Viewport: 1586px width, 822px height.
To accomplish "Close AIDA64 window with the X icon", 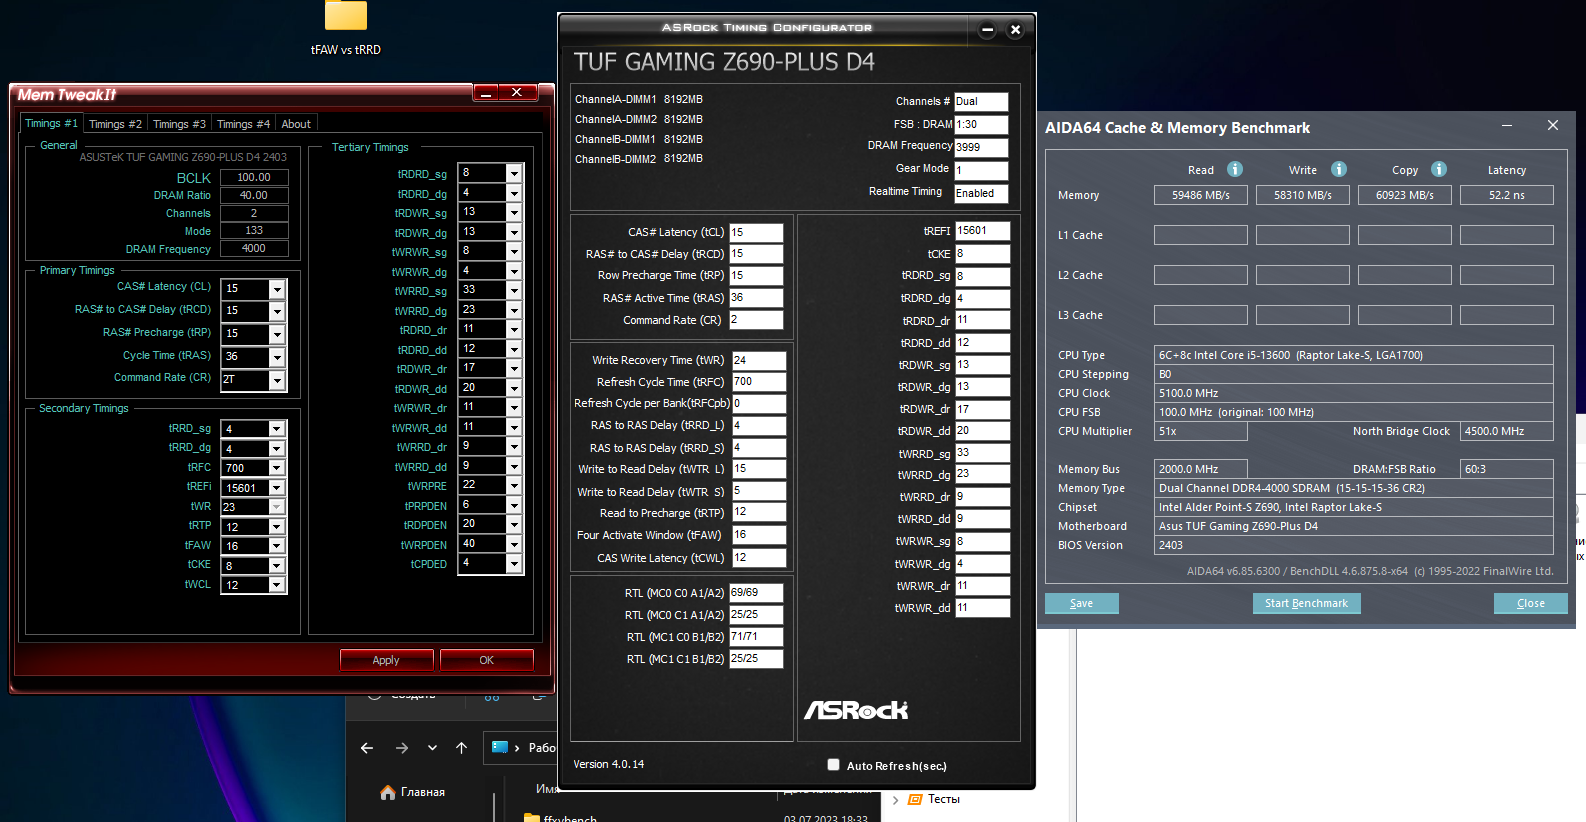I will 1552,126.
